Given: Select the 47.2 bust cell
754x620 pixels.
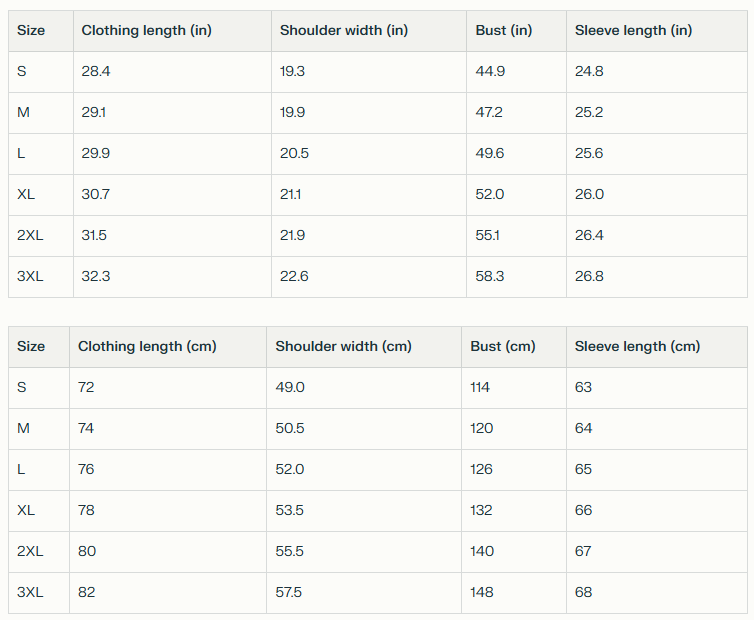Looking at the screenshot, I should pyautogui.click(x=489, y=113).
